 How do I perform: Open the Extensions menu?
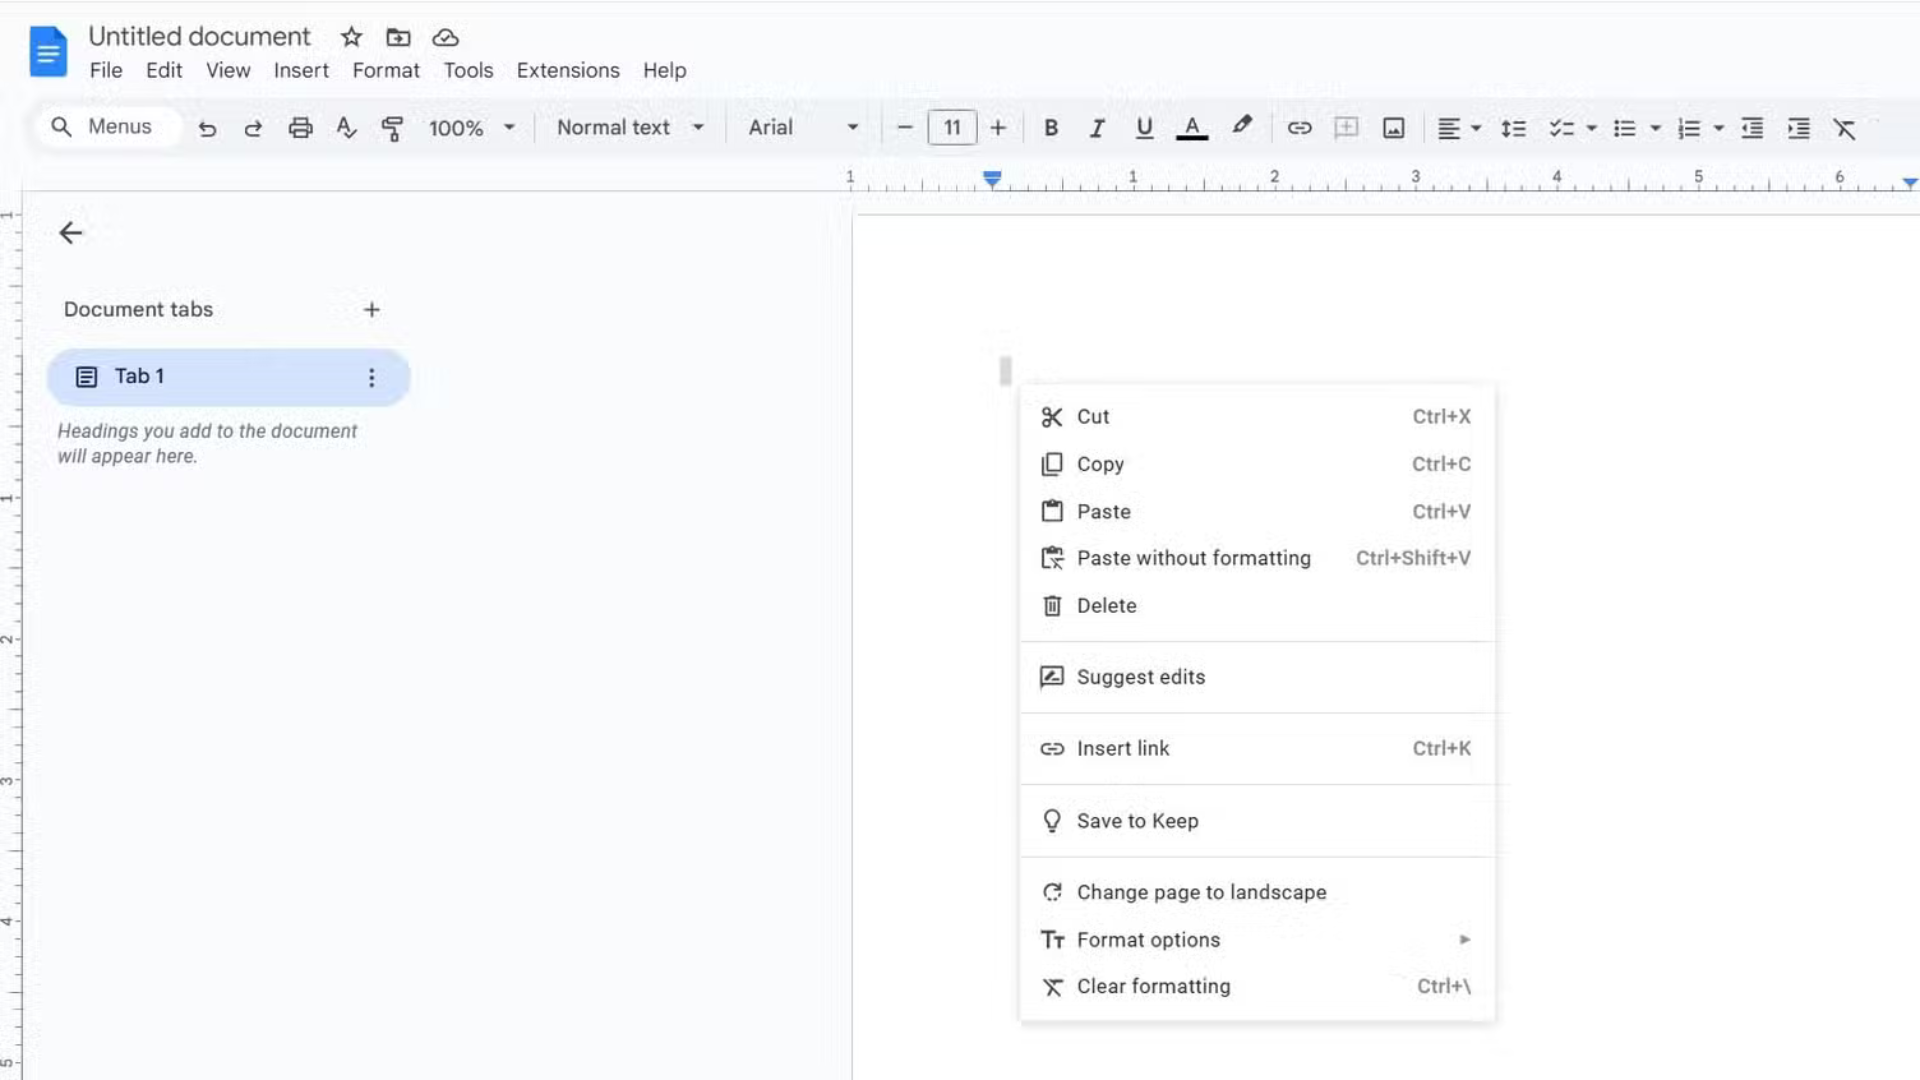coord(567,70)
